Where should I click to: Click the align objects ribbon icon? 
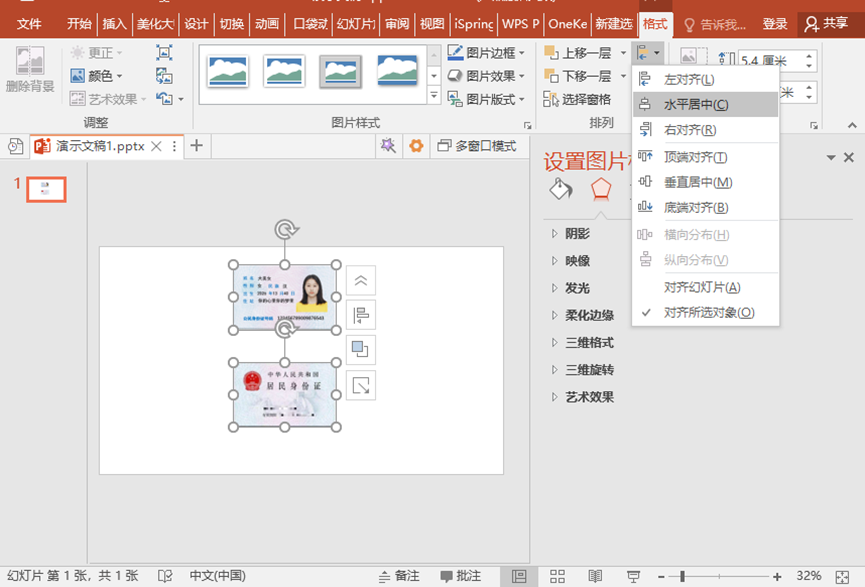click(x=648, y=53)
